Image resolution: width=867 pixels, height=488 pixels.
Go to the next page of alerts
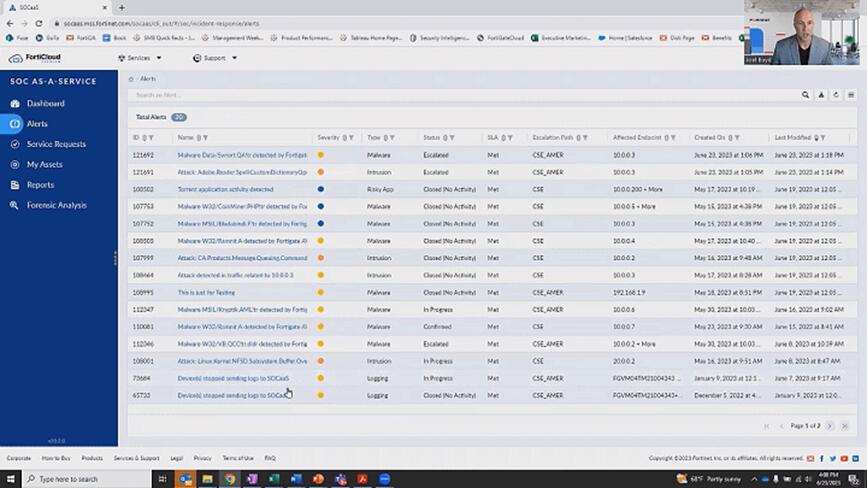coord(830,426)
